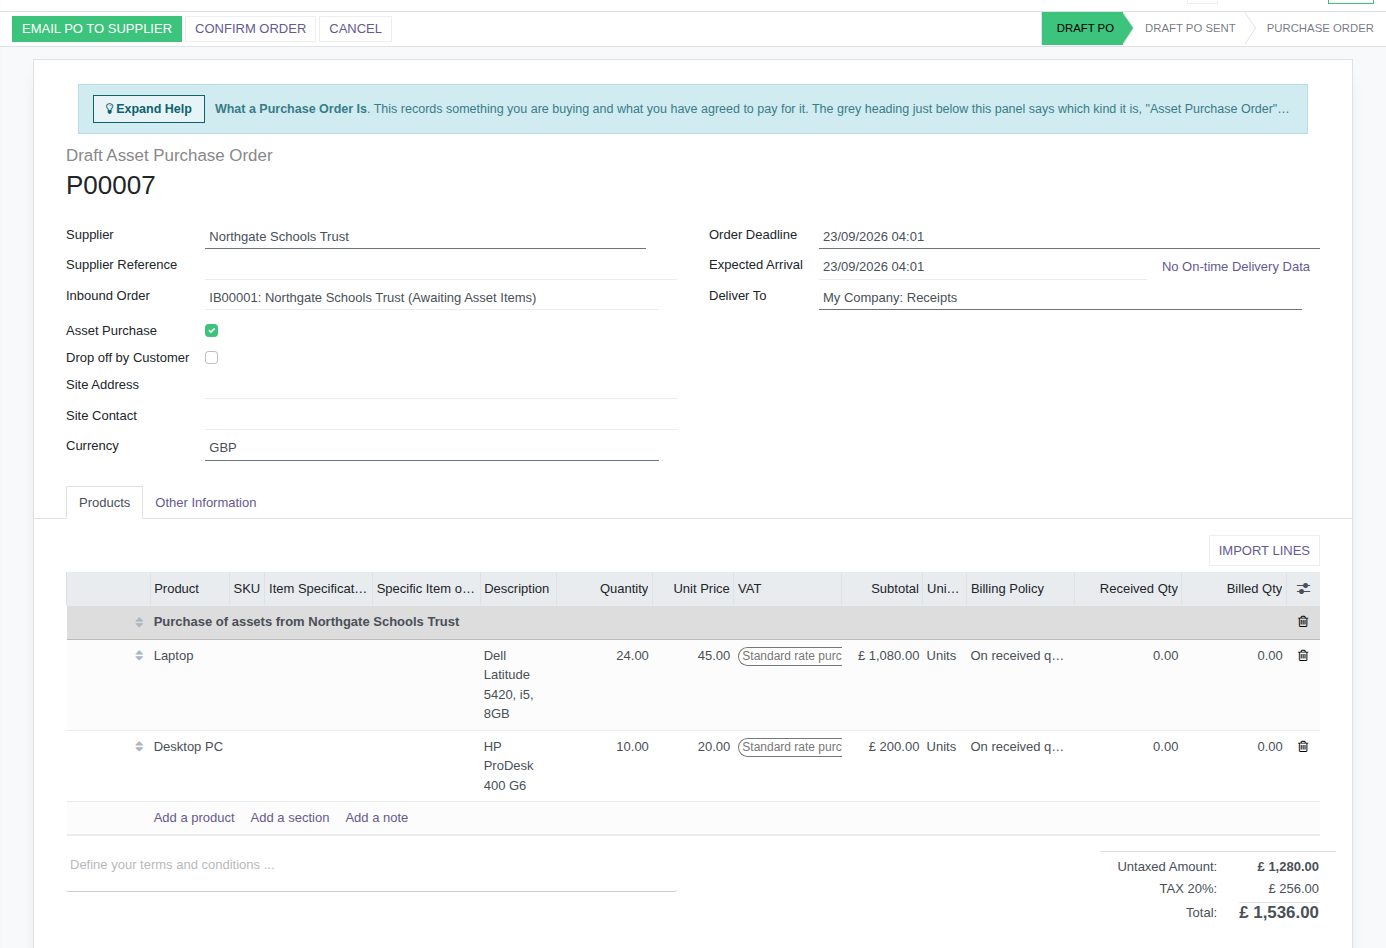Switch to the Products tab
The width and height of the screenshot is (1386, 948).
[105, 503]
